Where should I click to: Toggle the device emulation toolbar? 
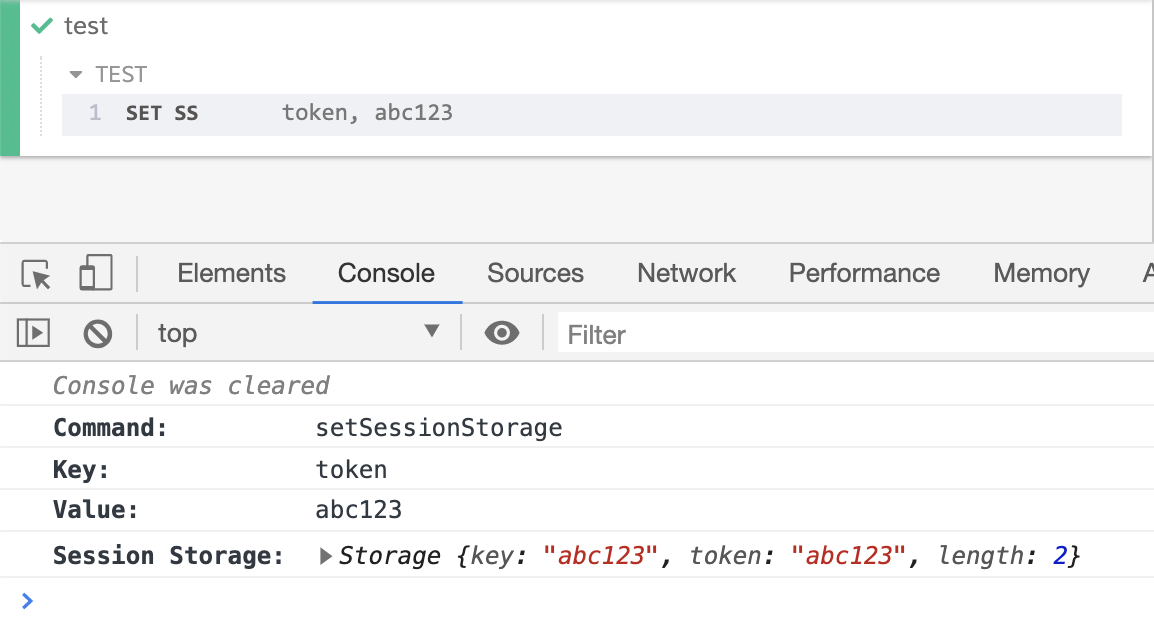(x=95, y=272)
